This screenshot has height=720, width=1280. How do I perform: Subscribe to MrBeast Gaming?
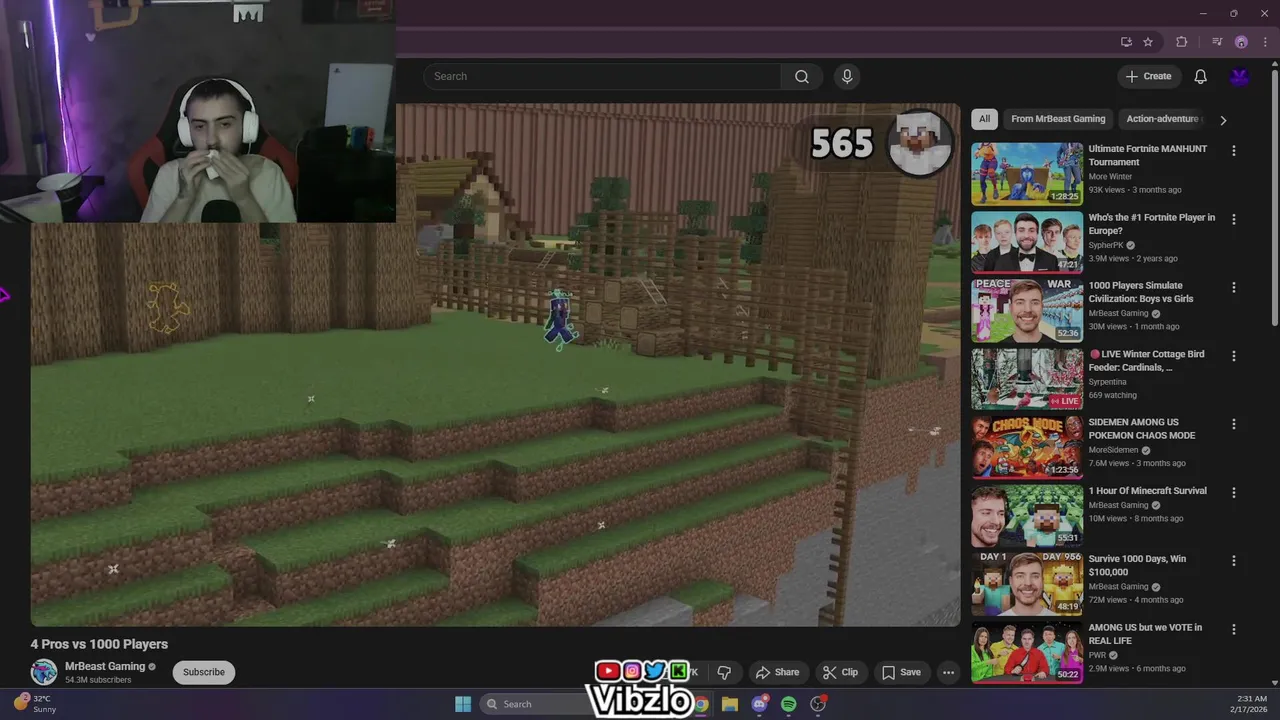coord(204,672)
